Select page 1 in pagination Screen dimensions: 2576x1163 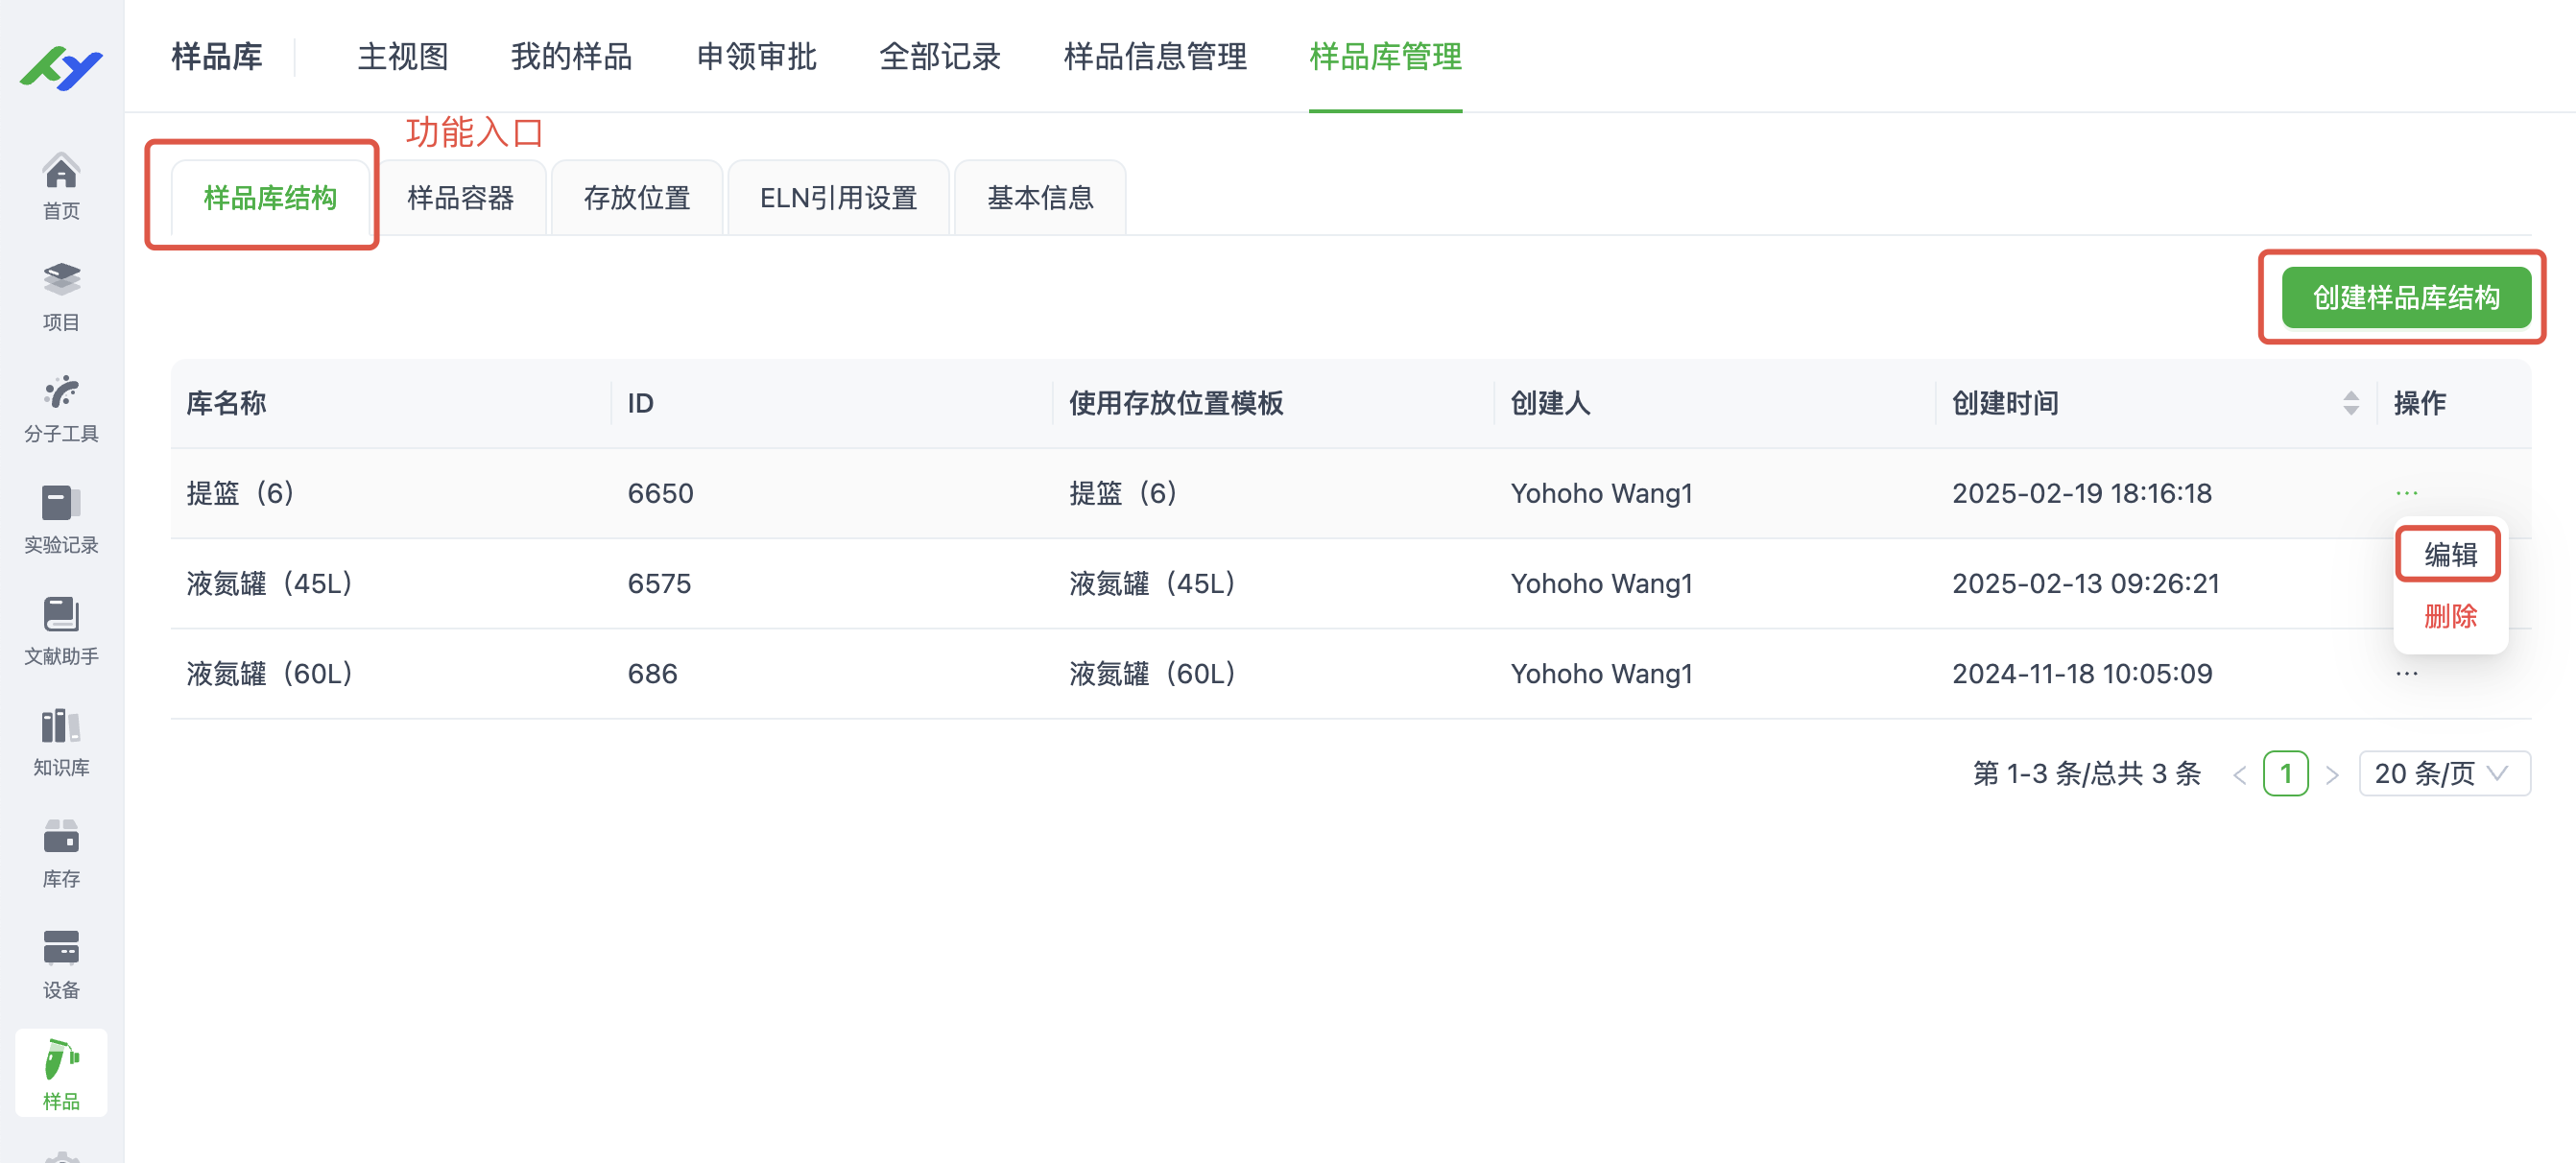[2285, 773]
